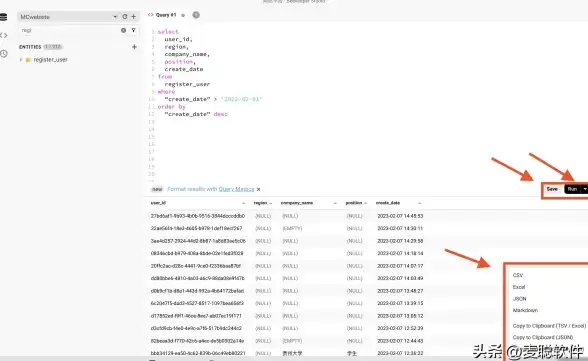588x361 pixels.
Task: Click the 2023-02-07 12:44:43 date cell
Action: click(x=400, y=341)
